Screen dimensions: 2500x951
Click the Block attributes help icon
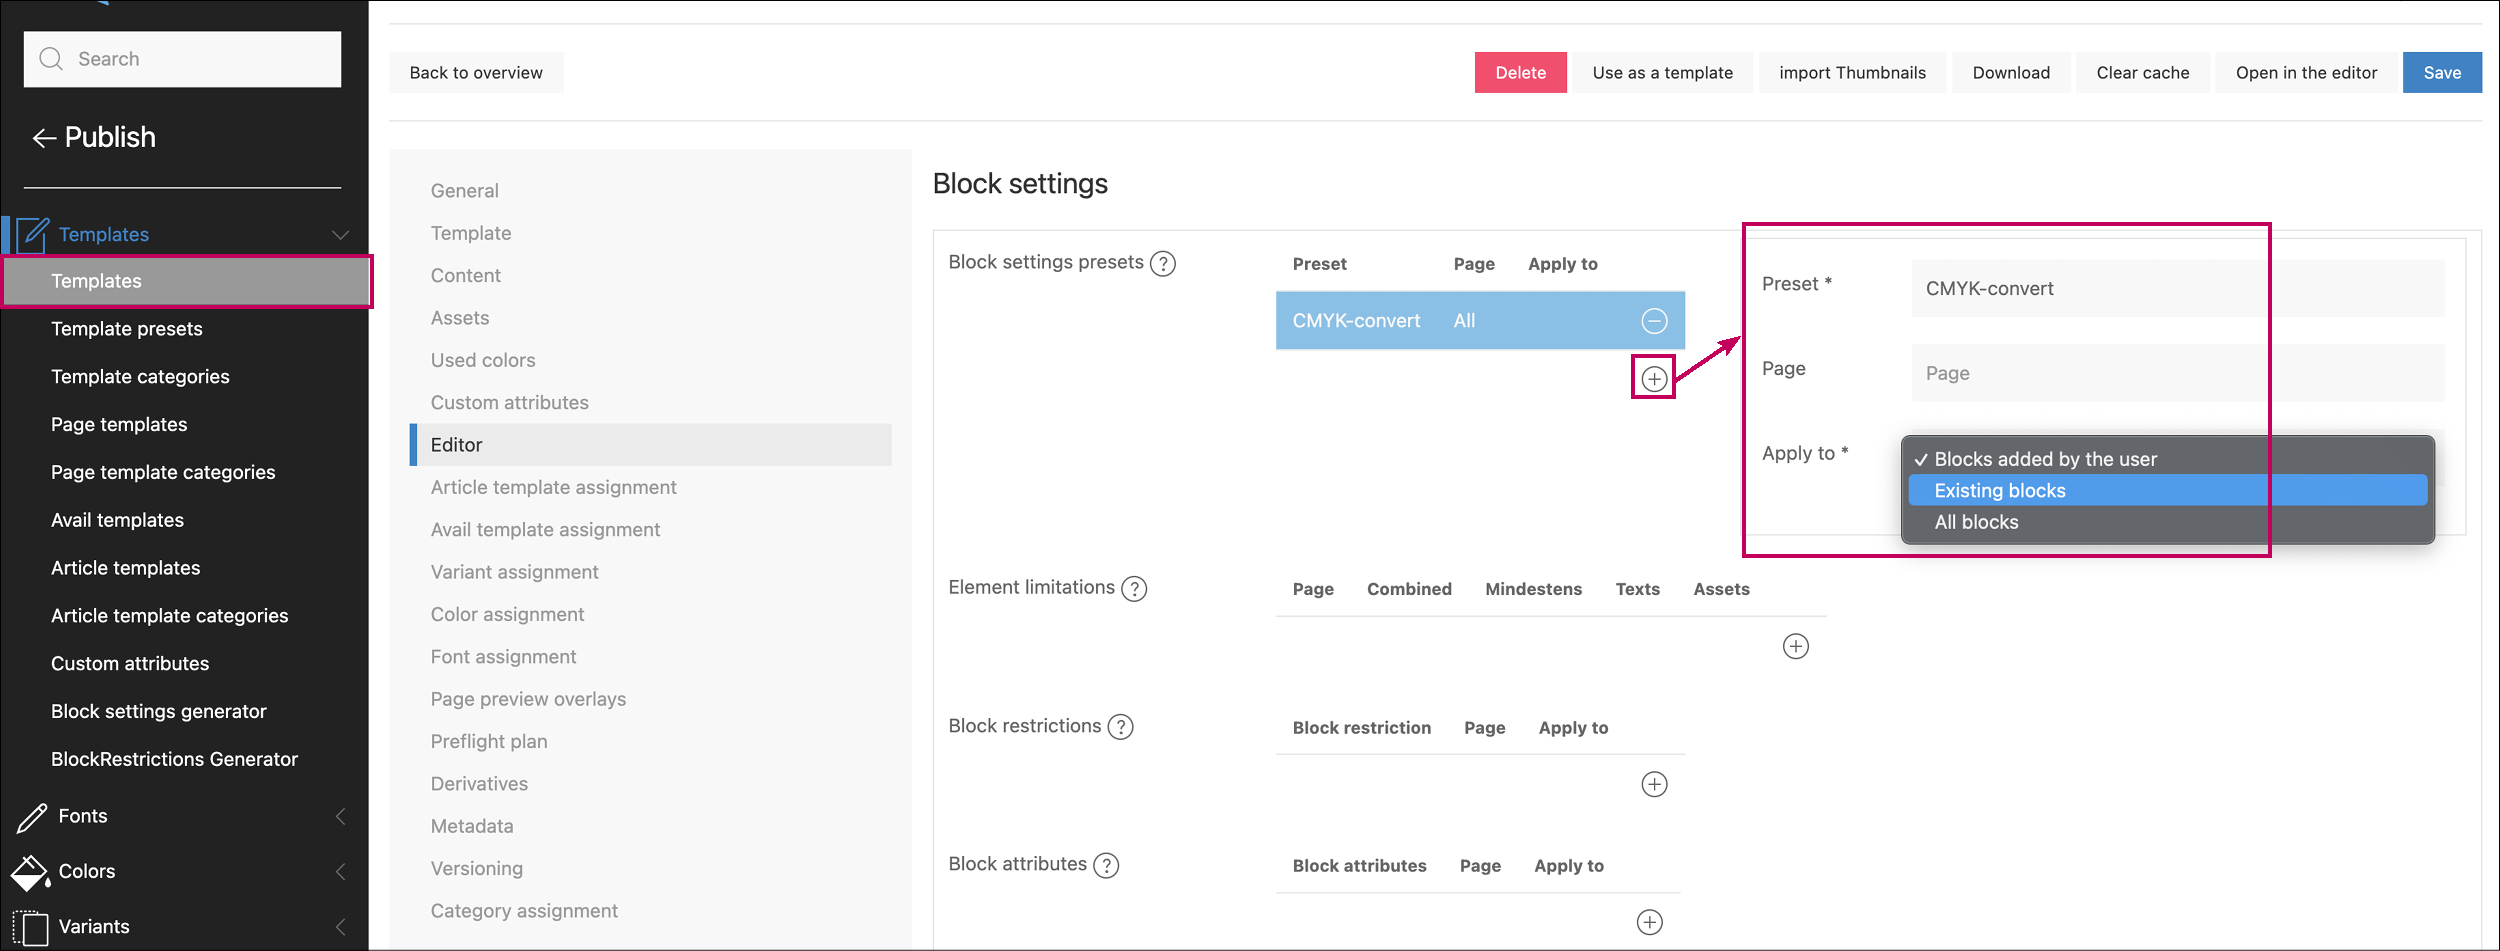click(x=1105, y=865)
